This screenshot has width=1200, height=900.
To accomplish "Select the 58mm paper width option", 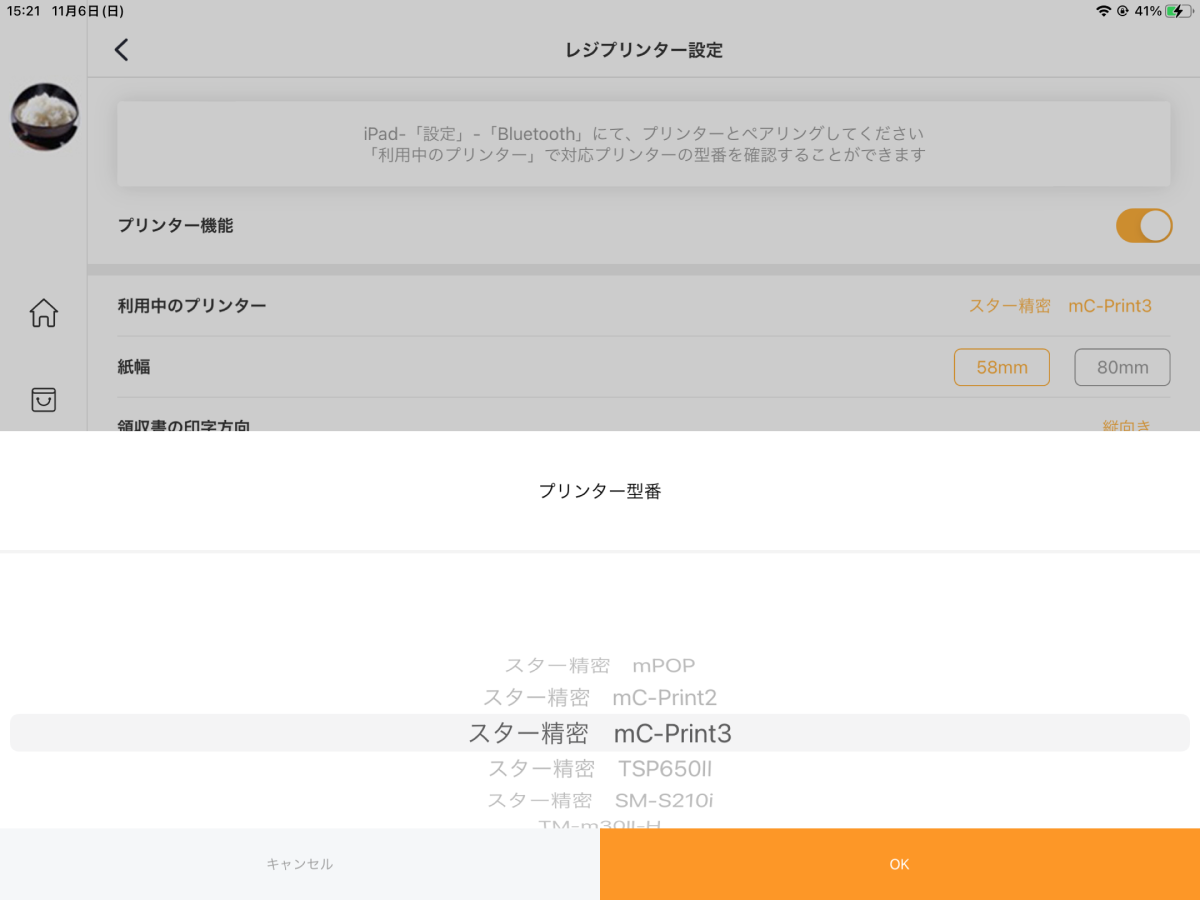I will click(1001, 367).
